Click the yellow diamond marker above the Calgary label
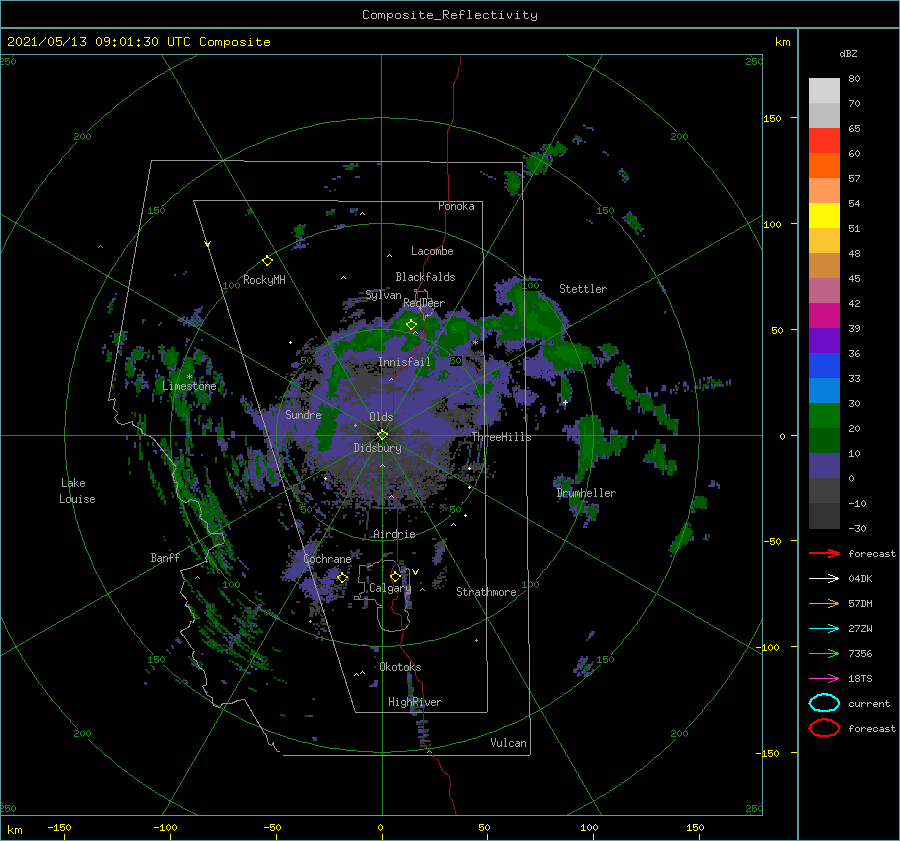Screen dimensions: 900x841 point(395,576)
